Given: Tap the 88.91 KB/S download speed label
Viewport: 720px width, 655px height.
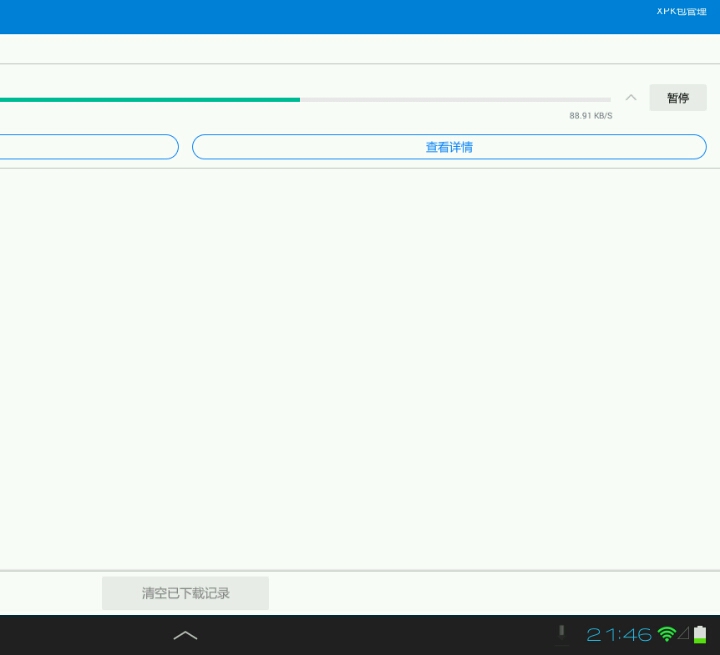Looking at the screenshot, I should [x=590, y=116].
